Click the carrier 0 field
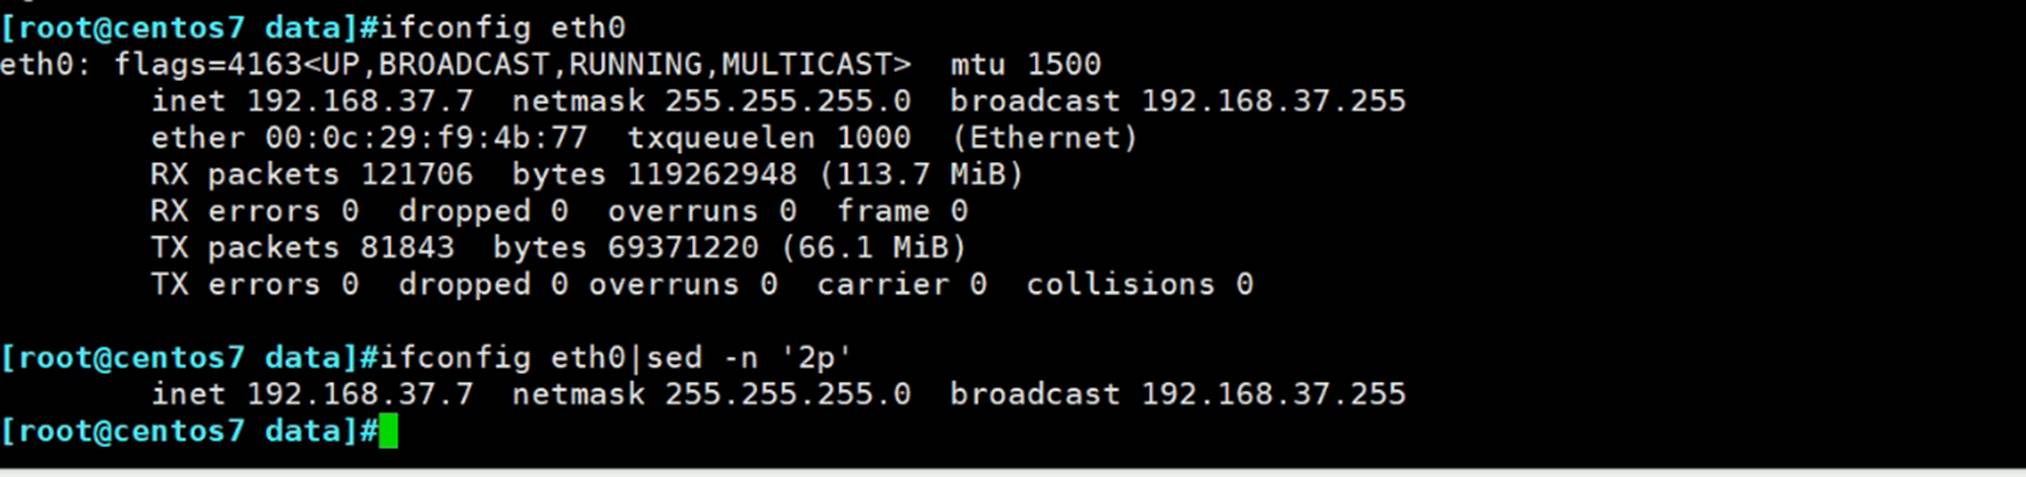This screenshot has width=2026, height=477. tap(901, 285)
